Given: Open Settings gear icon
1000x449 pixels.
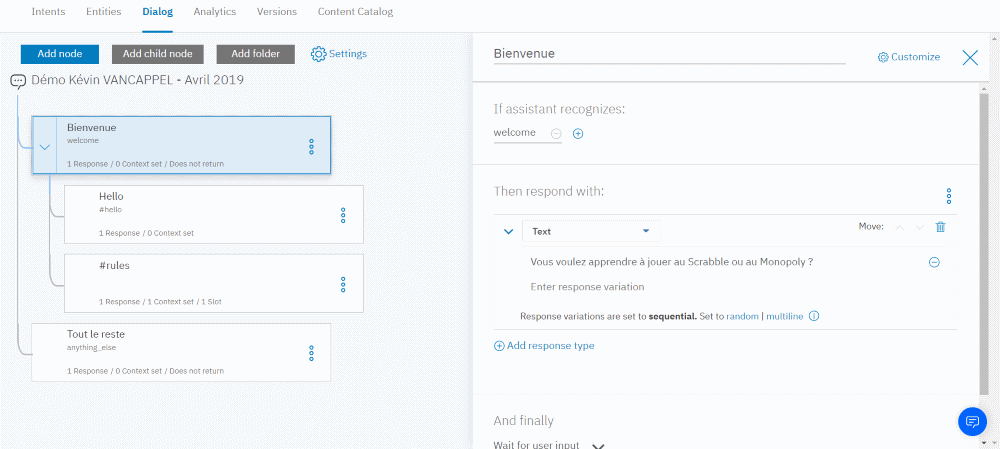Looking at the screenshot, I should click(x=318, y=54).
